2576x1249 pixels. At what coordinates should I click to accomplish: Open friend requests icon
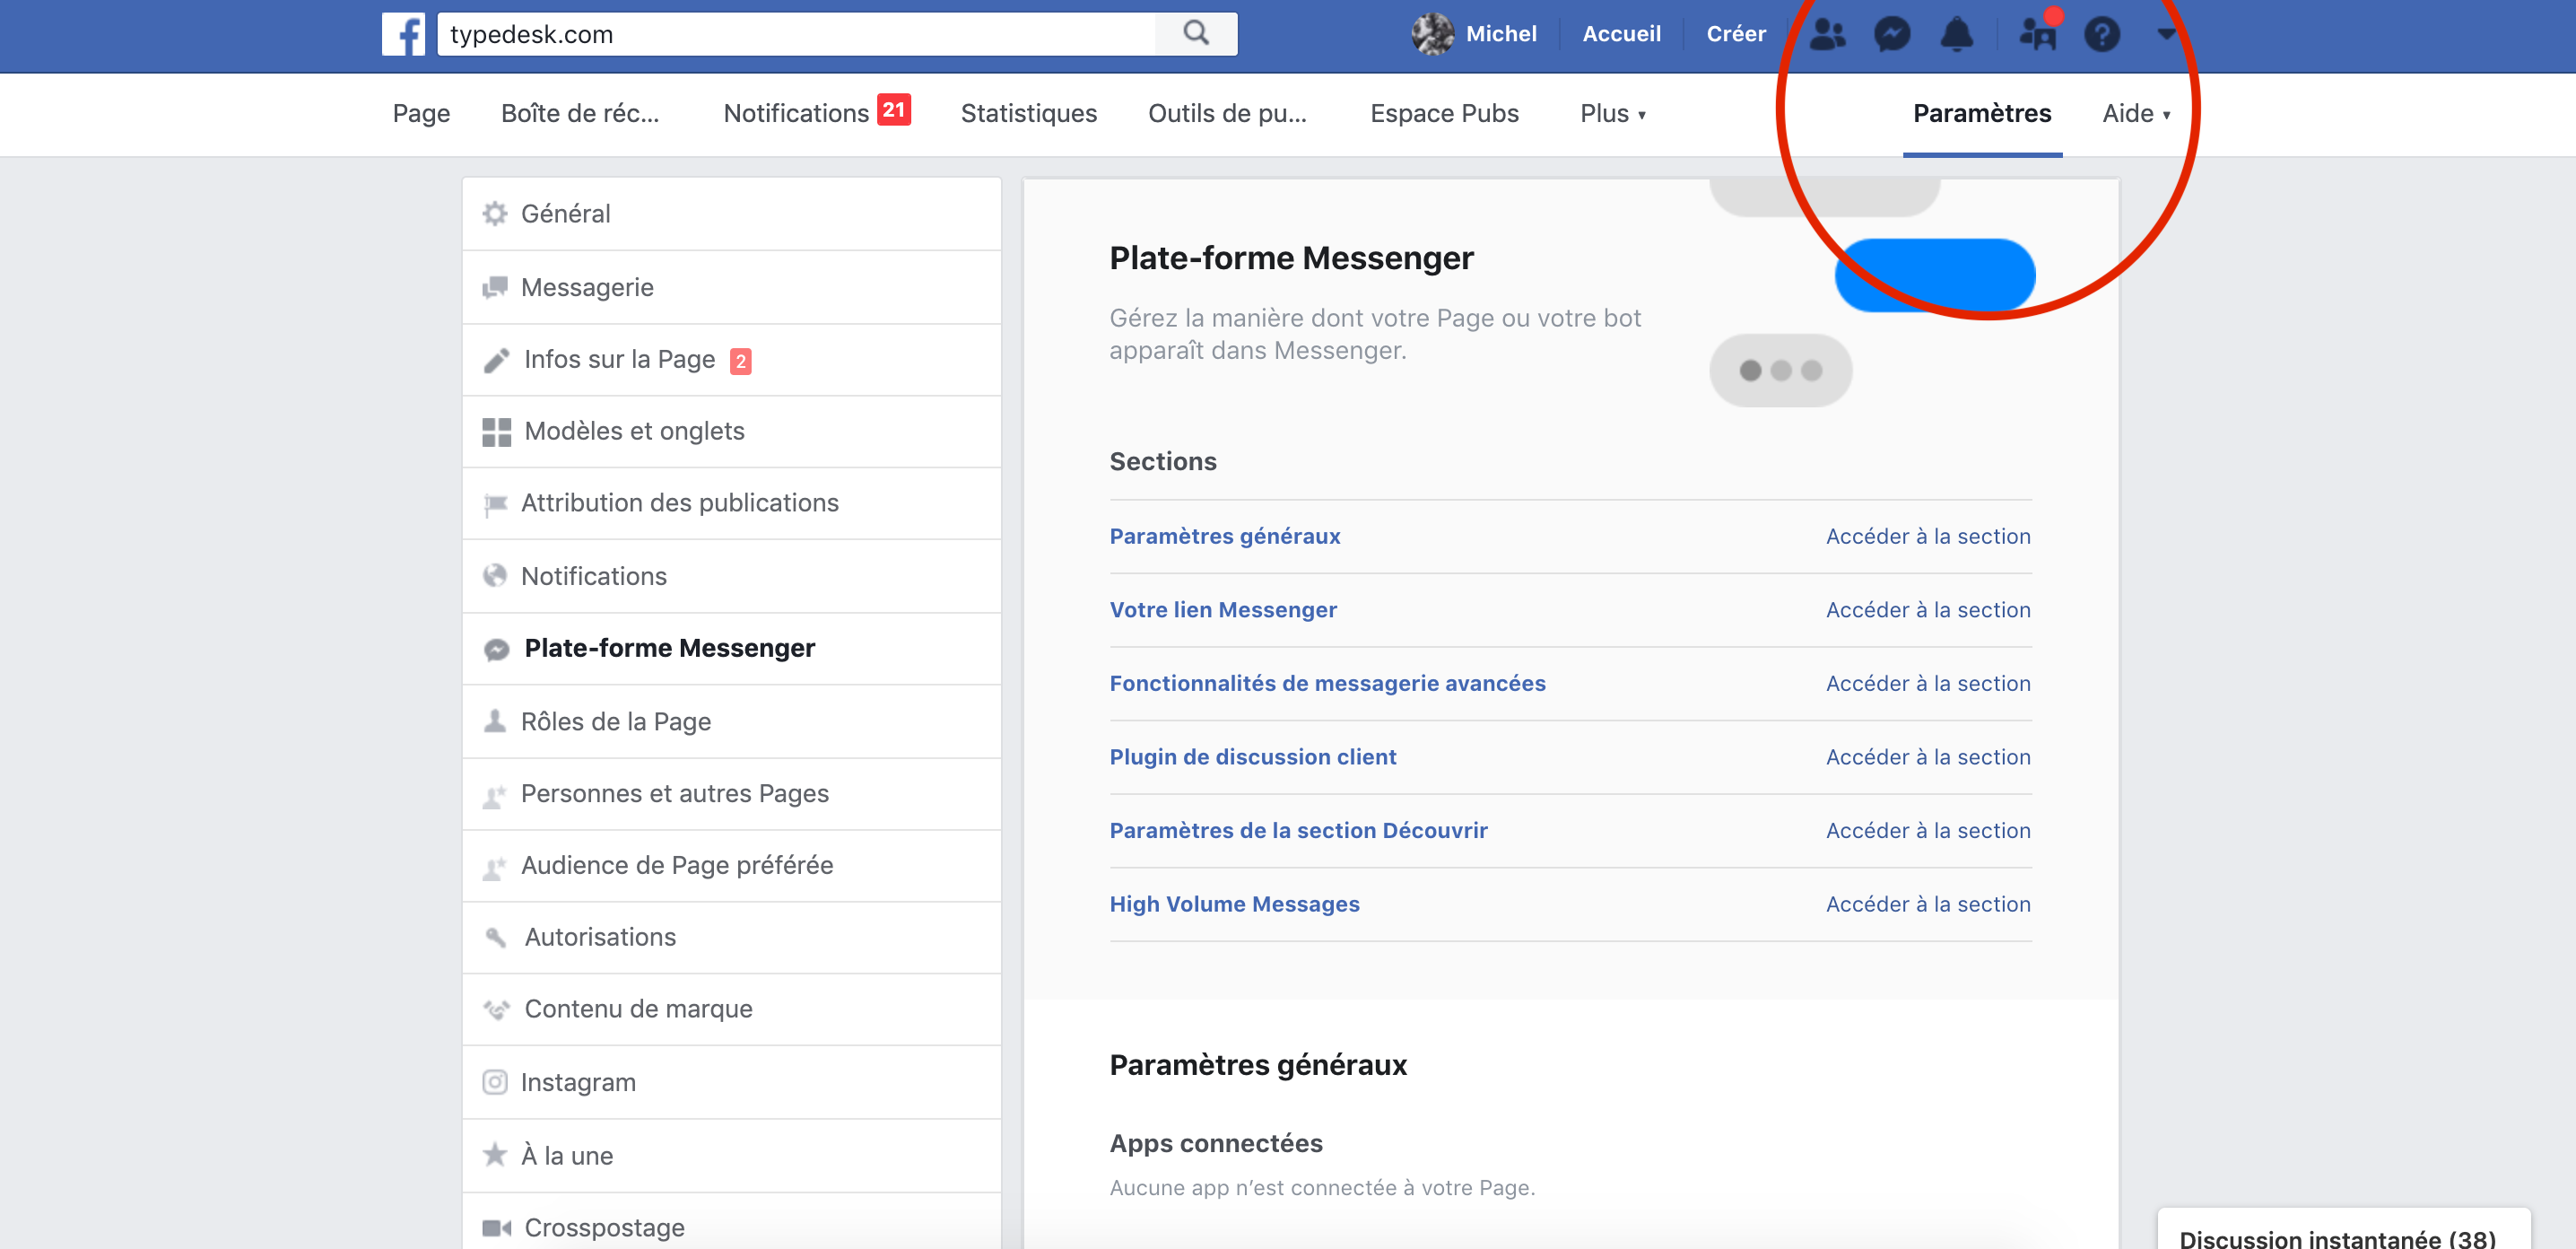click(1827, 34)
